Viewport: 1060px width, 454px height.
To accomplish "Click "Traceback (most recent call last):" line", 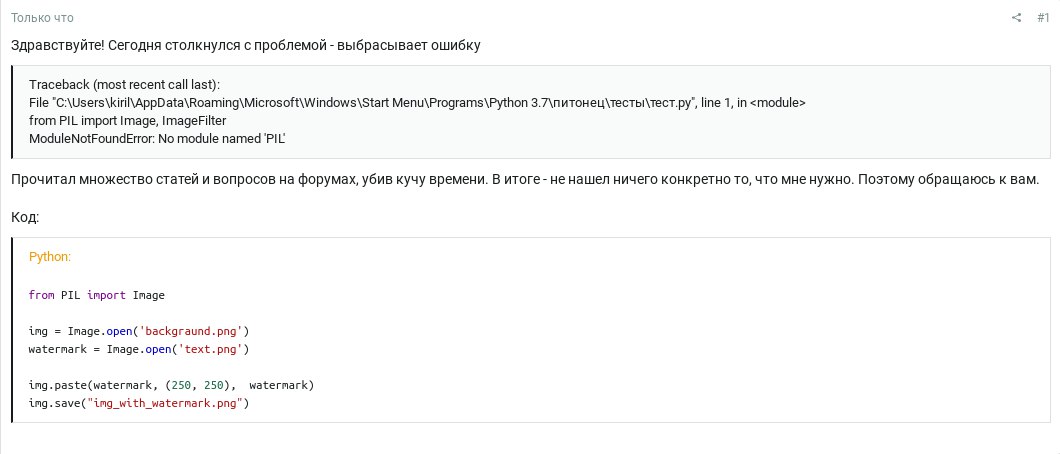I will [124, 85].
